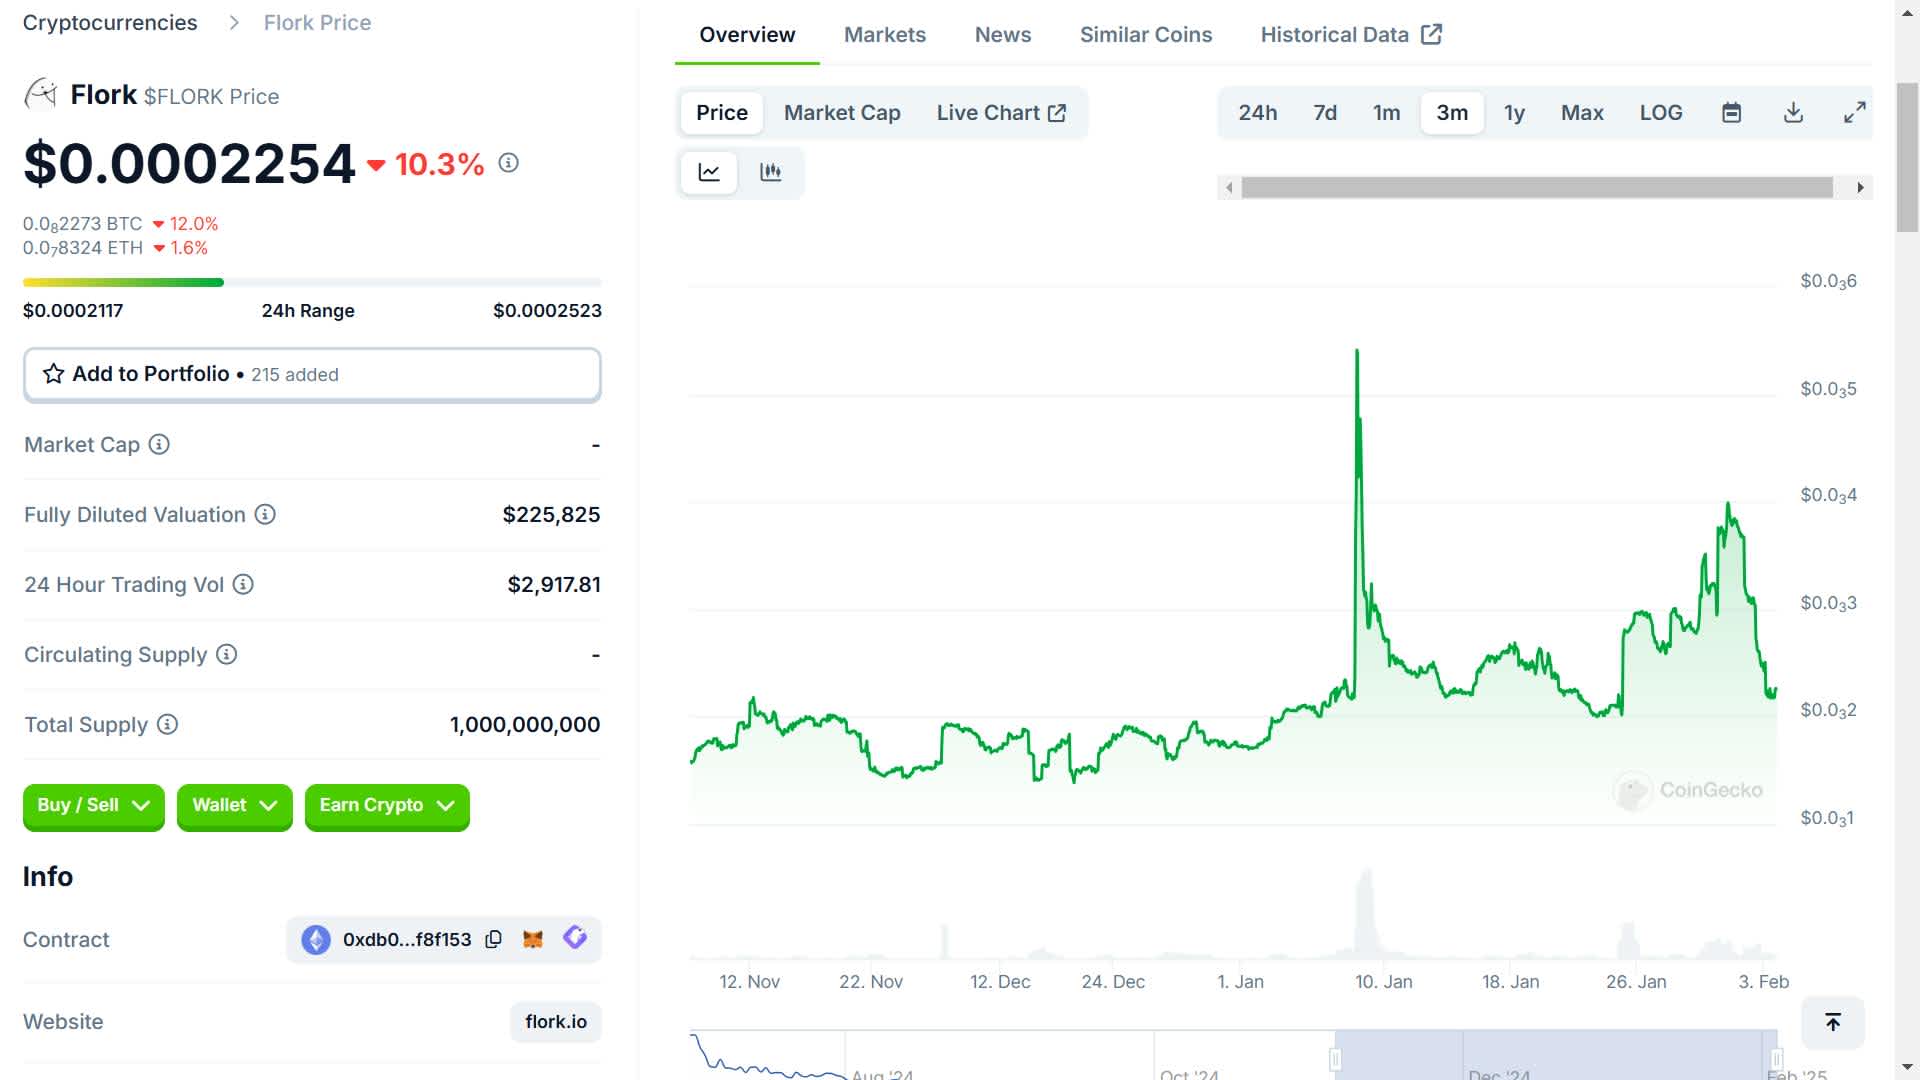1920x1080 pixels.
Task: Expand the Wallet dropdown
Action: [234, 806]
